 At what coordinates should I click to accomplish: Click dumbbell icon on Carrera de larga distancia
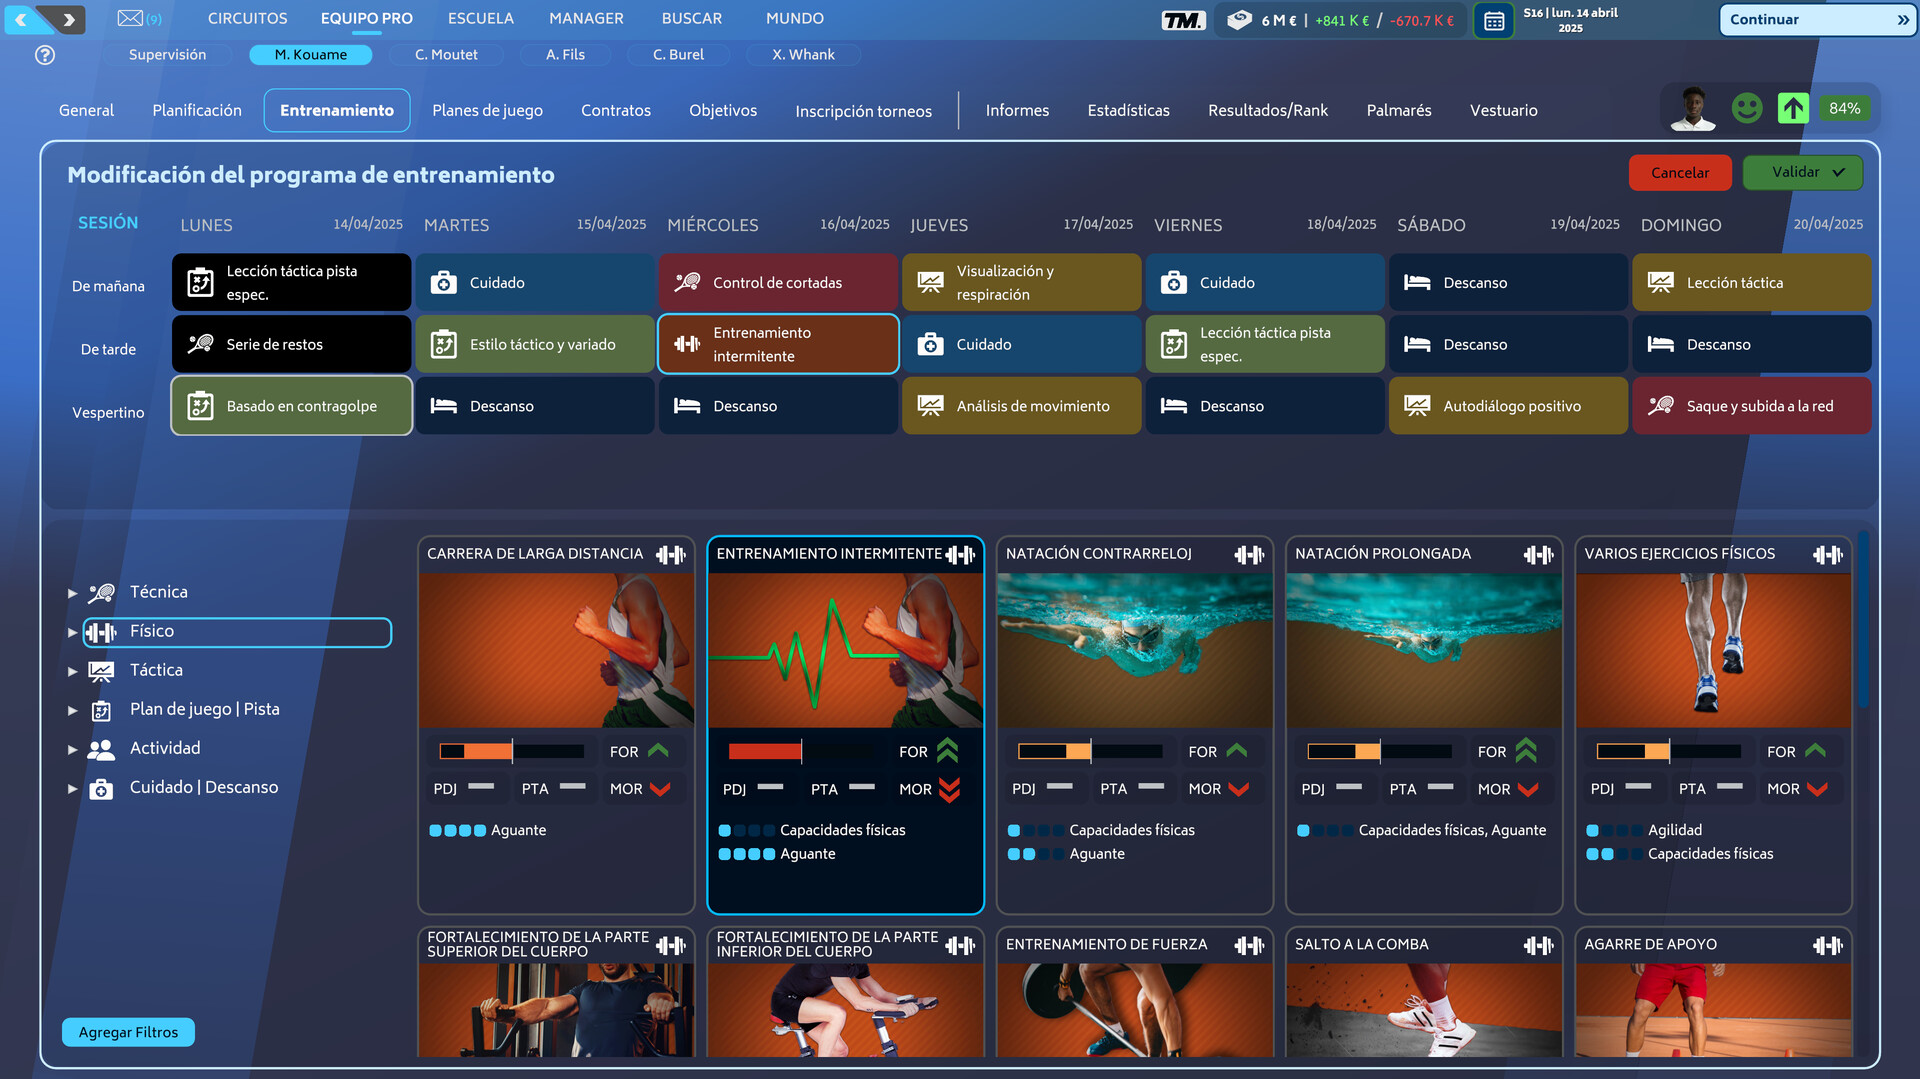click(x=671, y=554)
